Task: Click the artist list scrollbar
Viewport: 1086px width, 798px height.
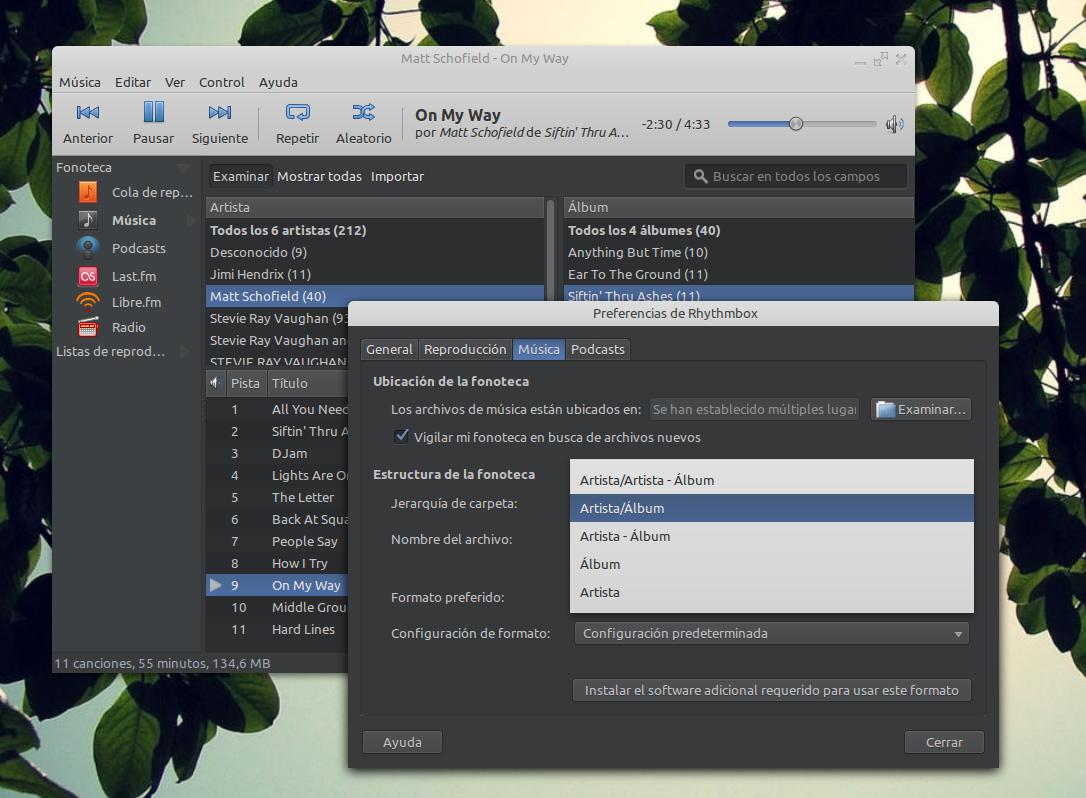Action: click(x=551, y=249)
